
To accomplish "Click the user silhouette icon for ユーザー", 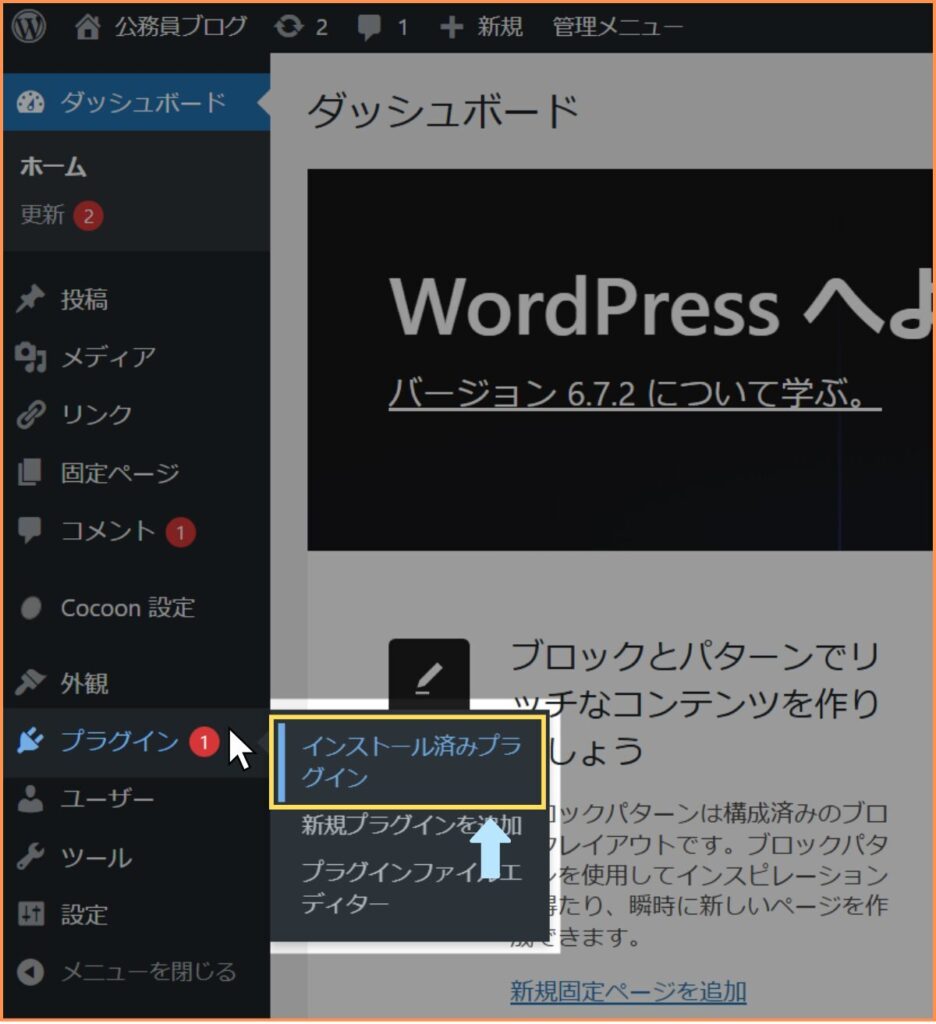I will click(30, 798).
